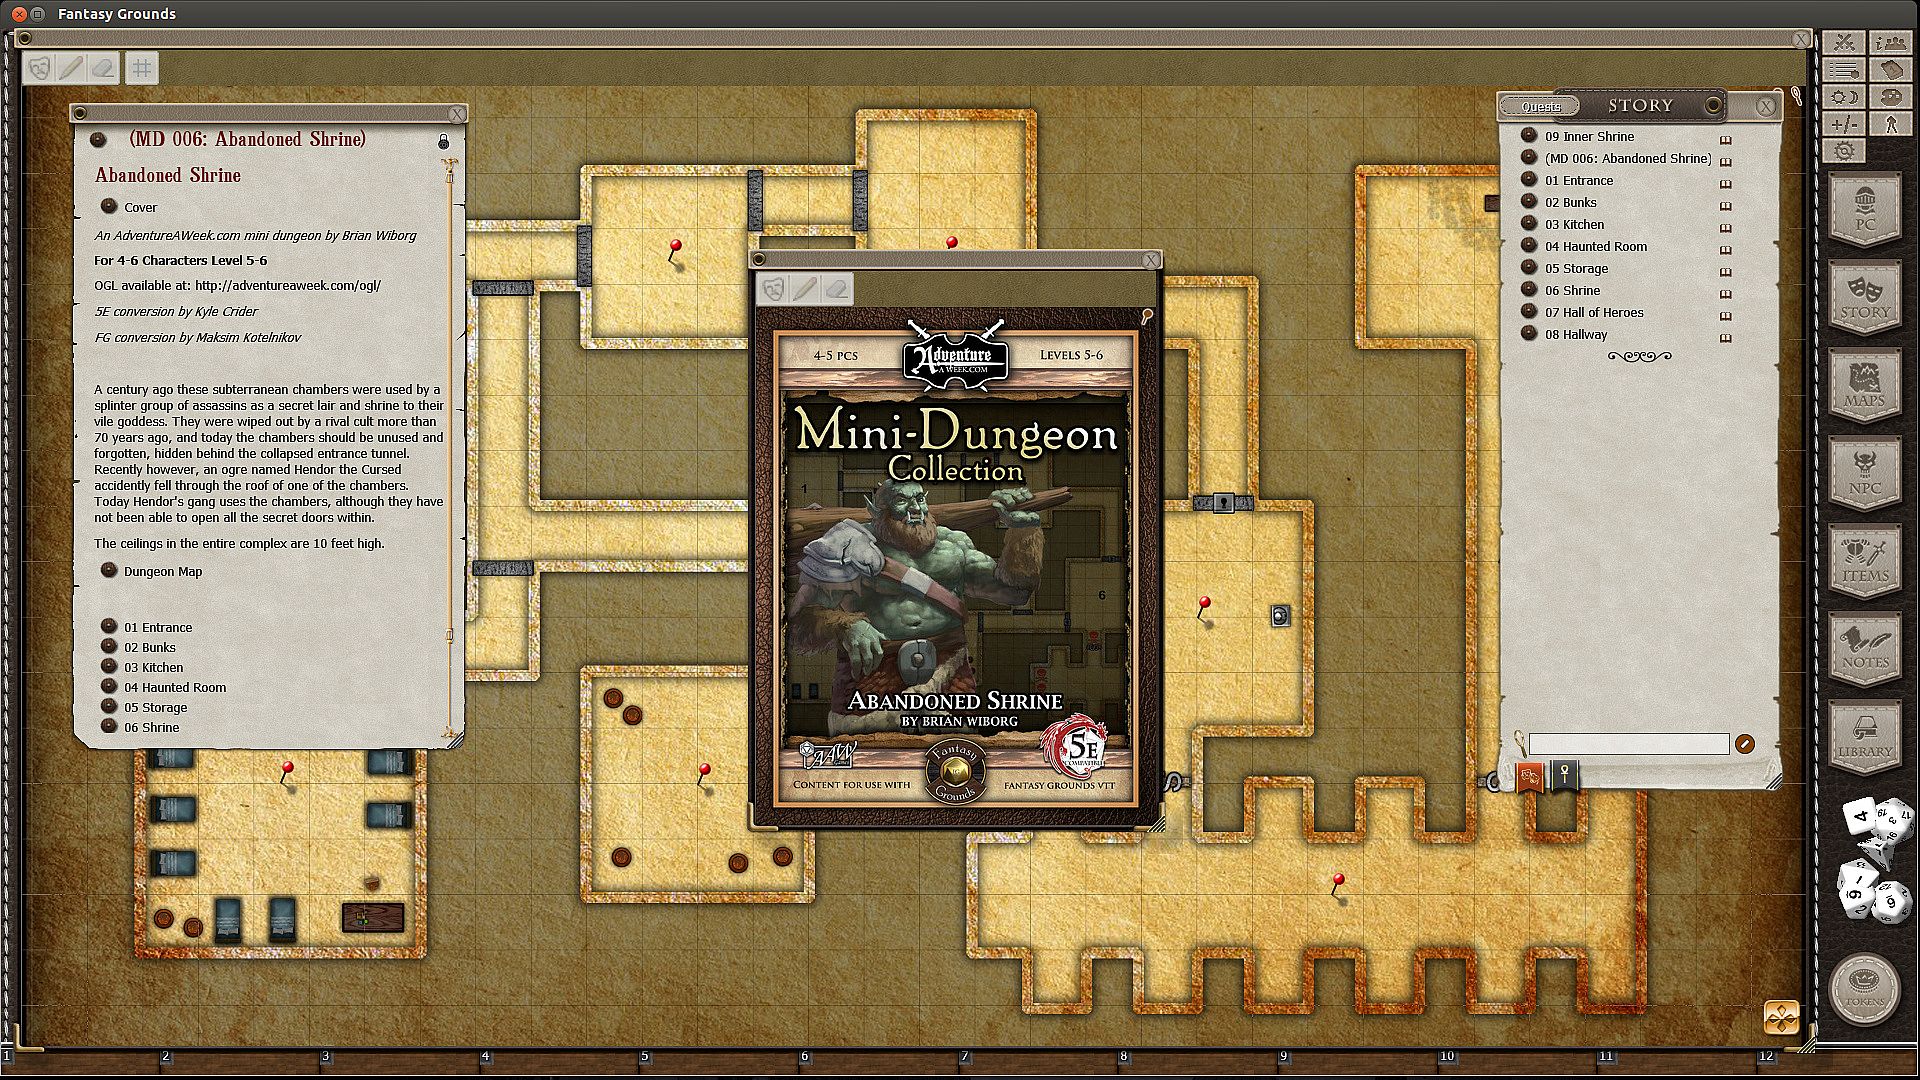The height and width of the screenshot is (1080, 1920).
Task: Open the Combat Tracker crossed-swords icon
Action: (1845, 42)
